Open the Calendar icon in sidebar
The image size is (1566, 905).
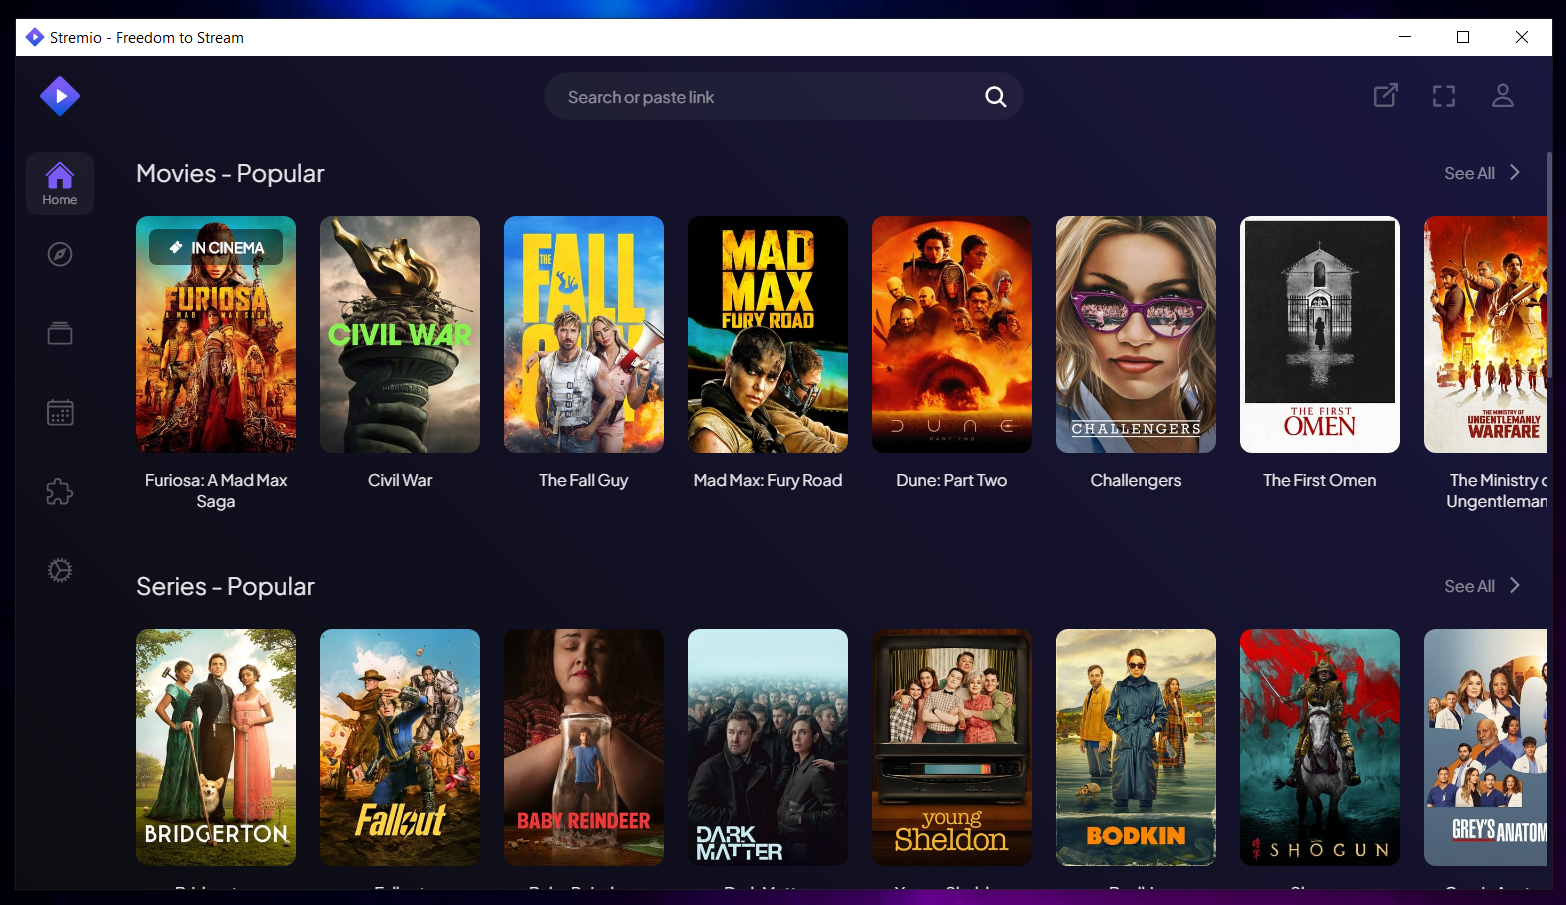click(60, 412)
